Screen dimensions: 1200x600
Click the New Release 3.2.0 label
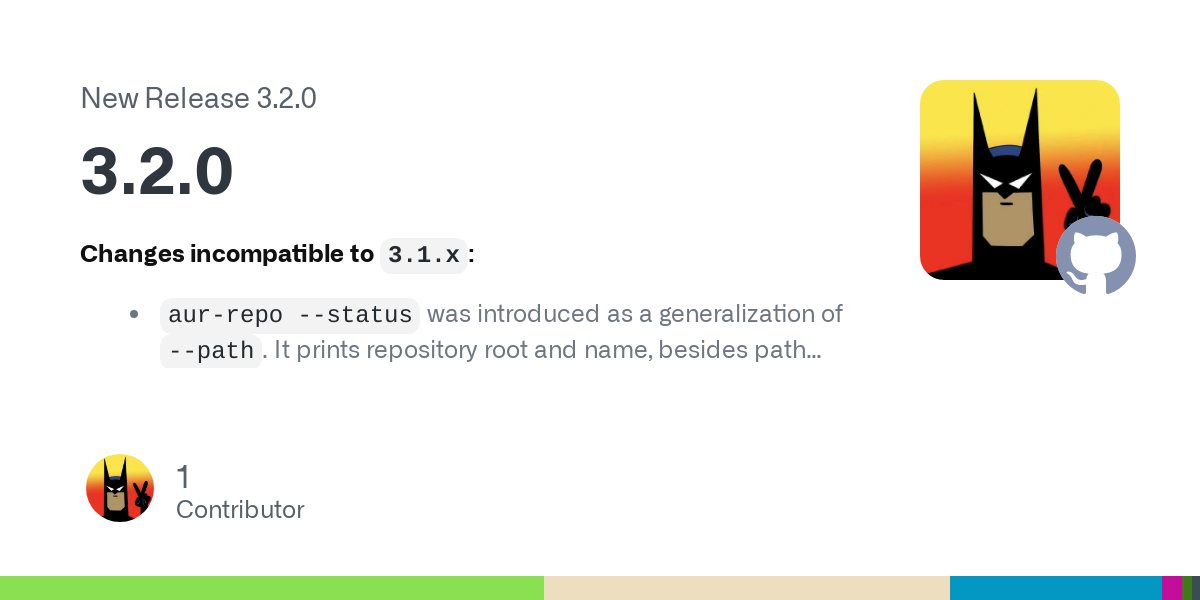point(198,98)
